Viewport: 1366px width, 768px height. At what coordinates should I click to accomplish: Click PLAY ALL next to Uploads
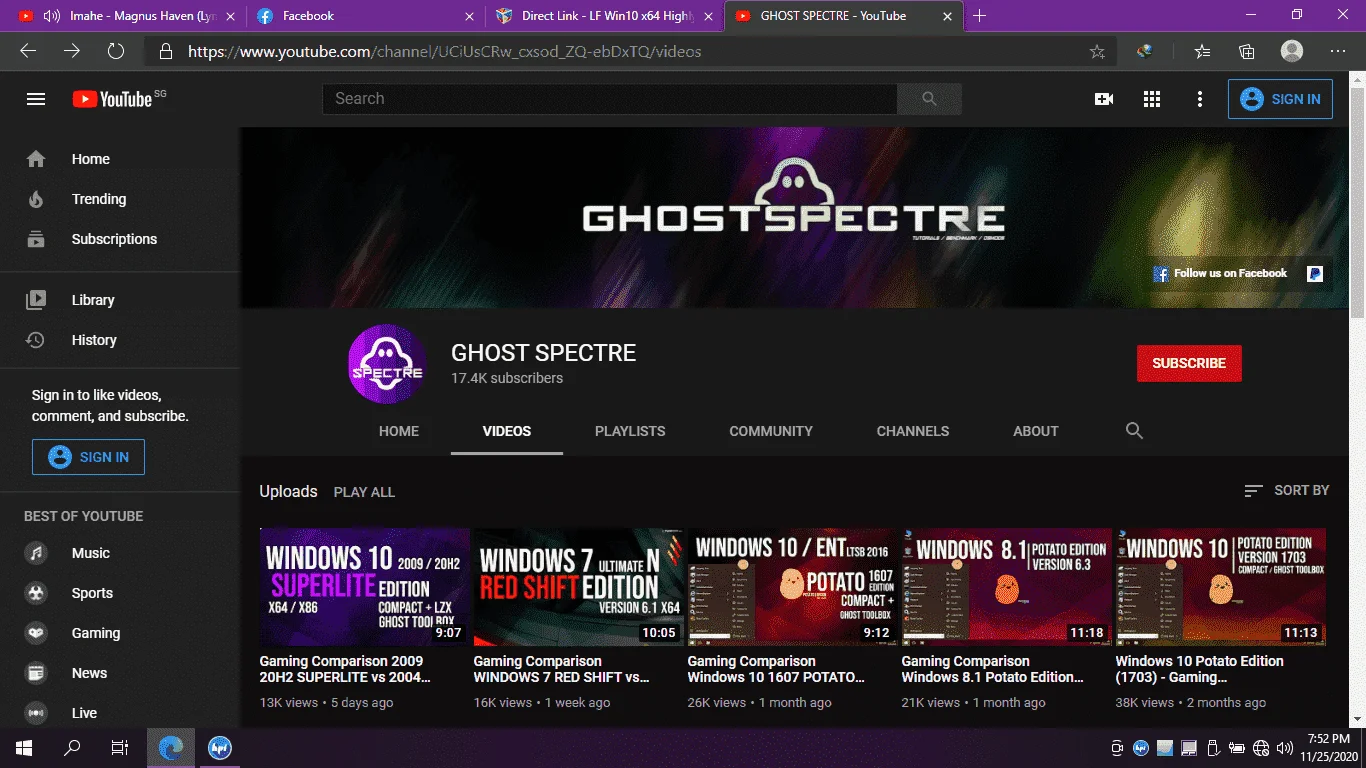click(364, 492)
